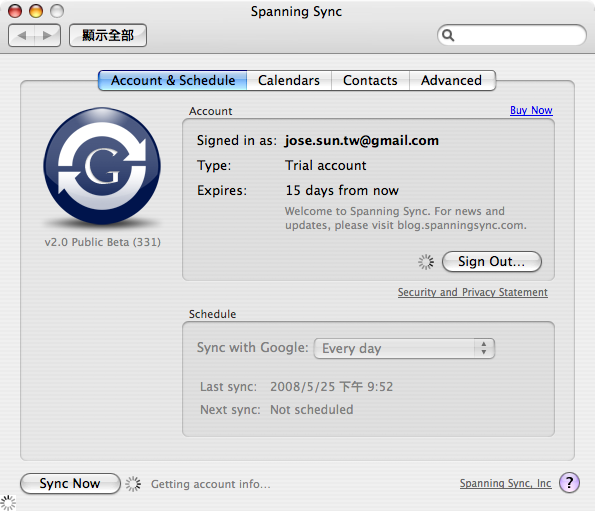
Task: Go forward with the right arrow button
Action: pyautogui.click(x=47, y=35)
